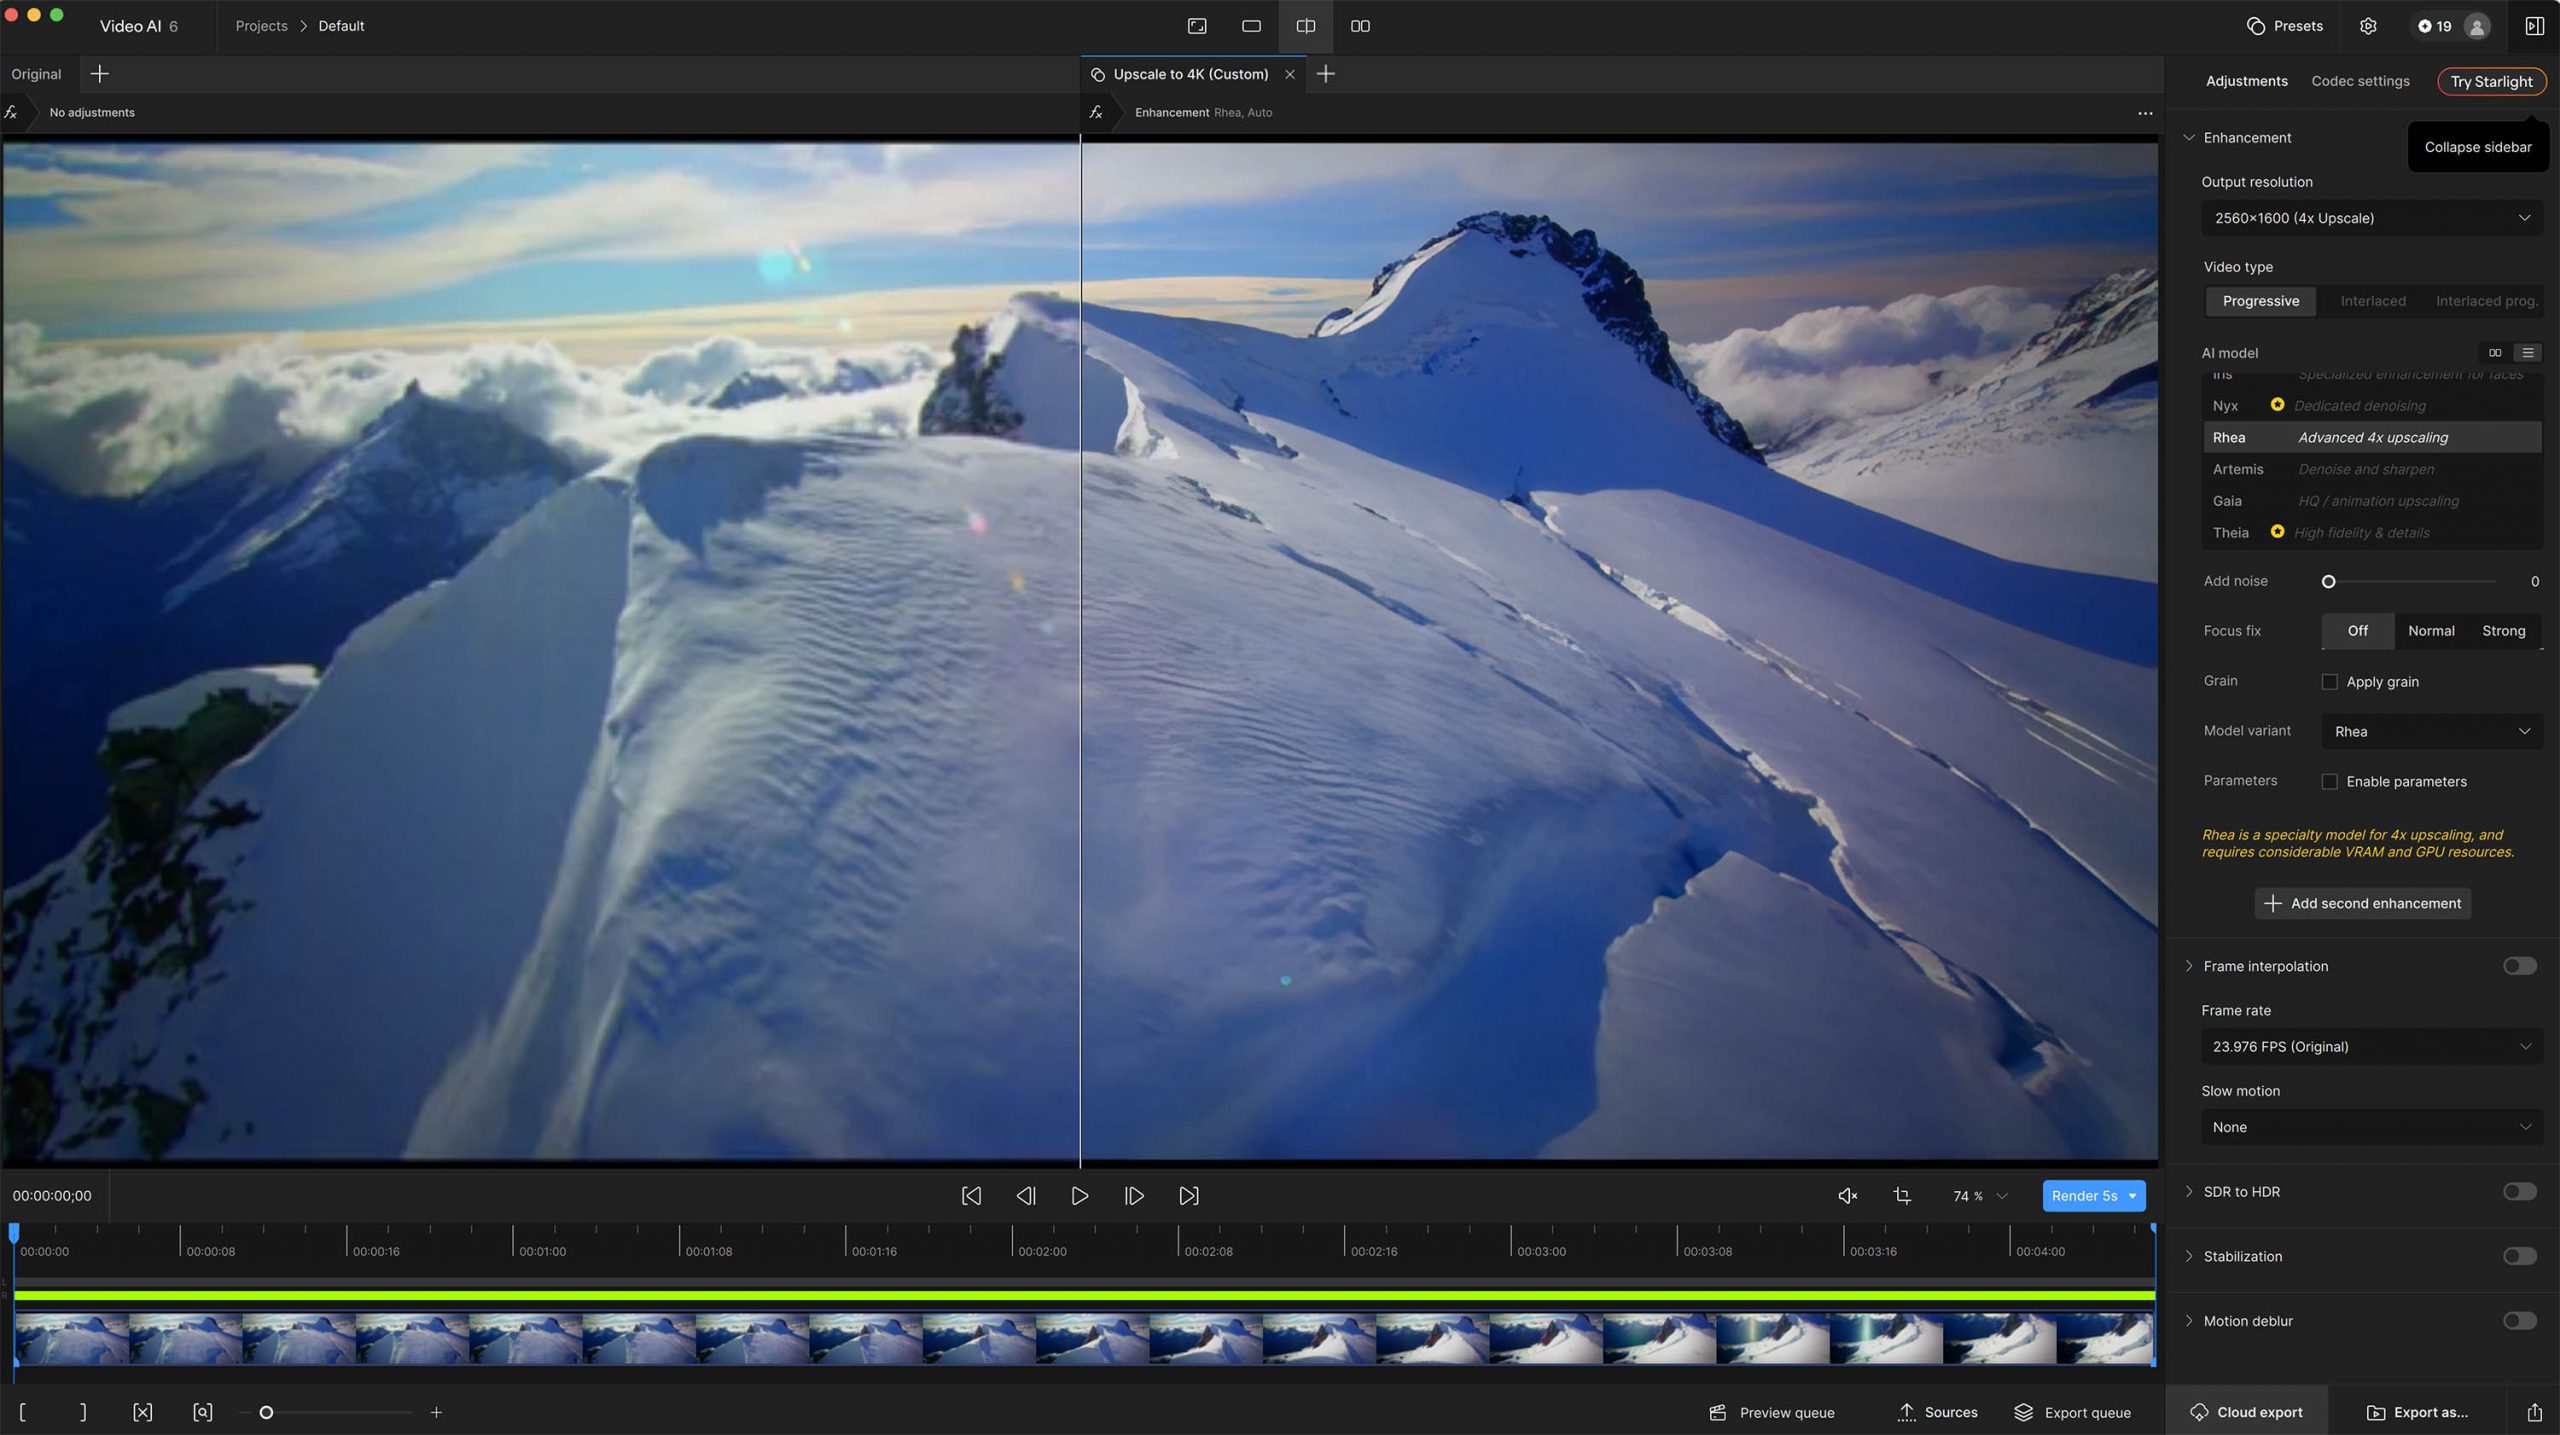This screenshot has height=1435, width=2560.
Task: Step forward one frame
Action: coord(1134,1196)
